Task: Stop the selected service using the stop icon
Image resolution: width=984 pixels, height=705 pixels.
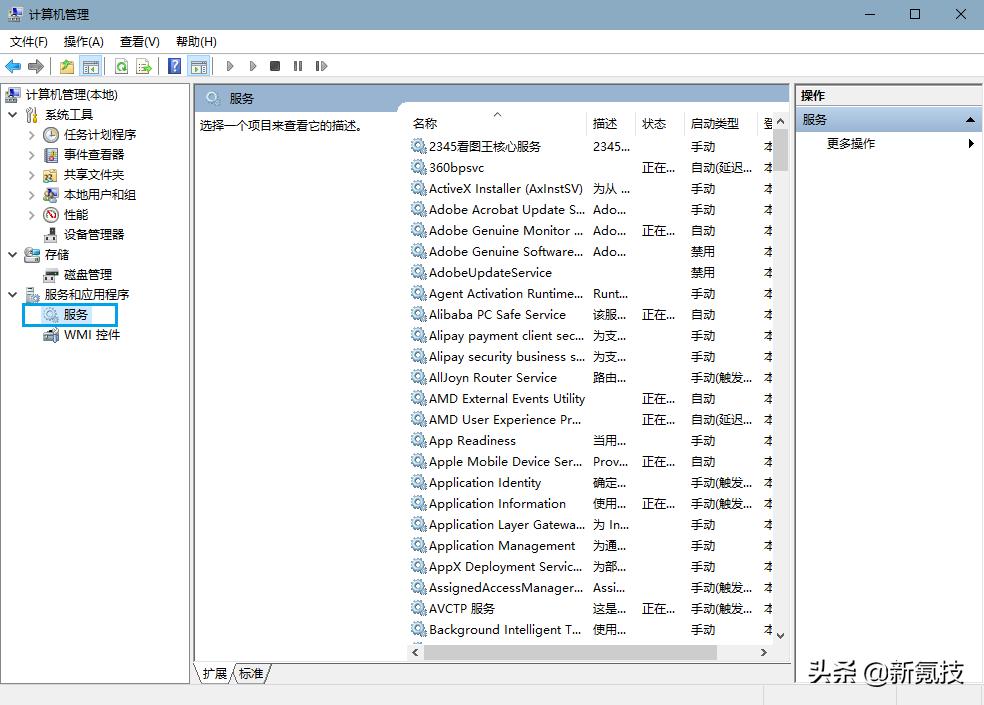Action: (x=275, y=66)
